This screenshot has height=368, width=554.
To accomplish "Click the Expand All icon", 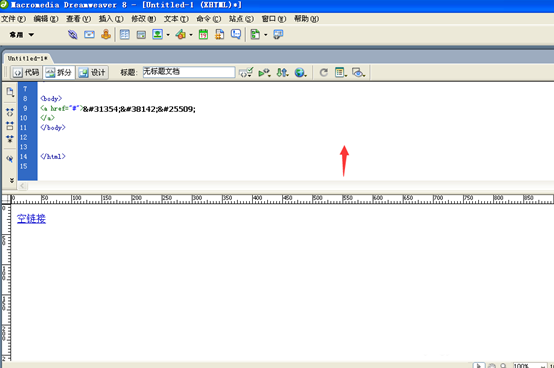I will [x=10, y=138].
